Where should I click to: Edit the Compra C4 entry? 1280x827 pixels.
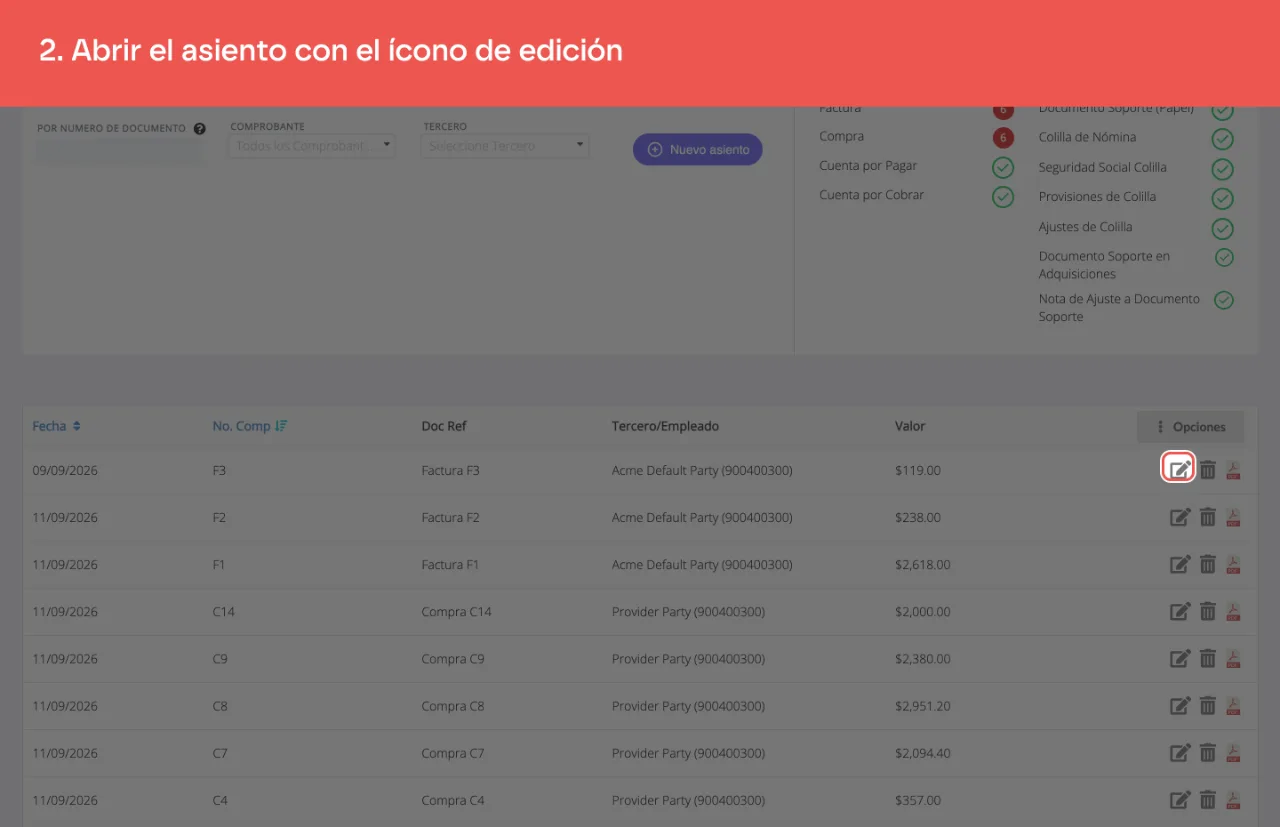1180,800
